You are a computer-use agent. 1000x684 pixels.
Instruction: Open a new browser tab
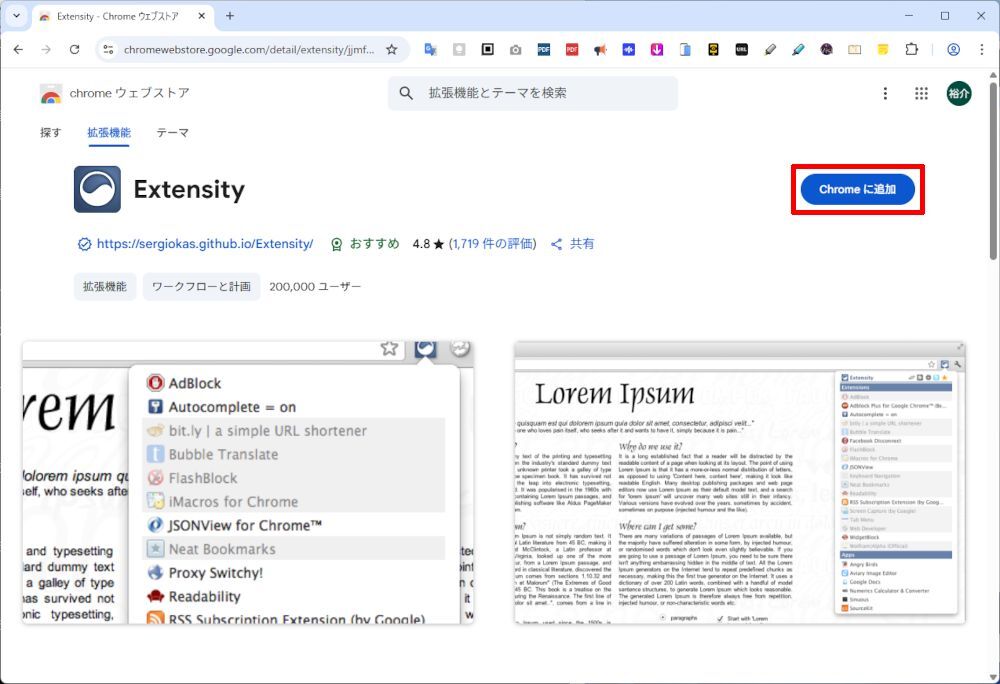[230, 17]
